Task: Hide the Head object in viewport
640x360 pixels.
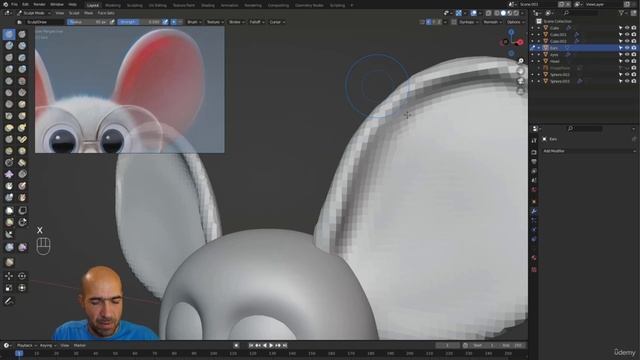Action: [627, 61]
